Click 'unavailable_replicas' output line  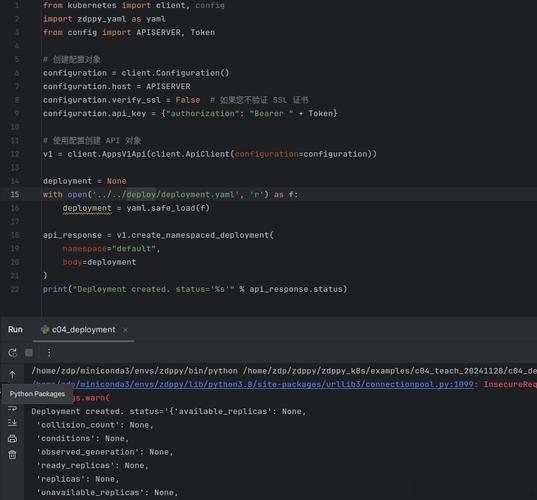point(107,492)
